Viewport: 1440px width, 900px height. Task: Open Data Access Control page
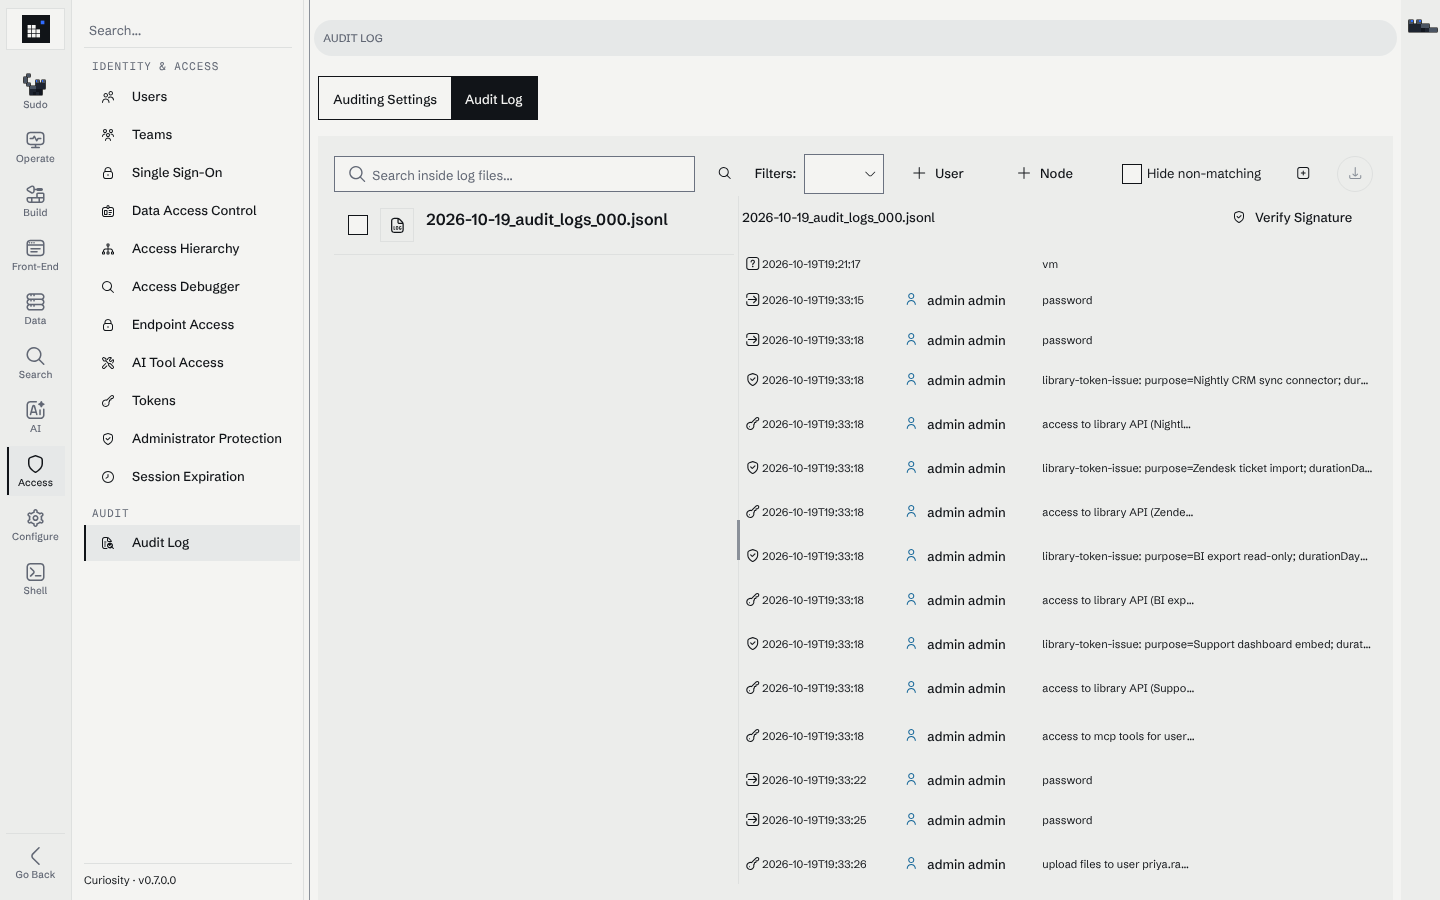192,211
